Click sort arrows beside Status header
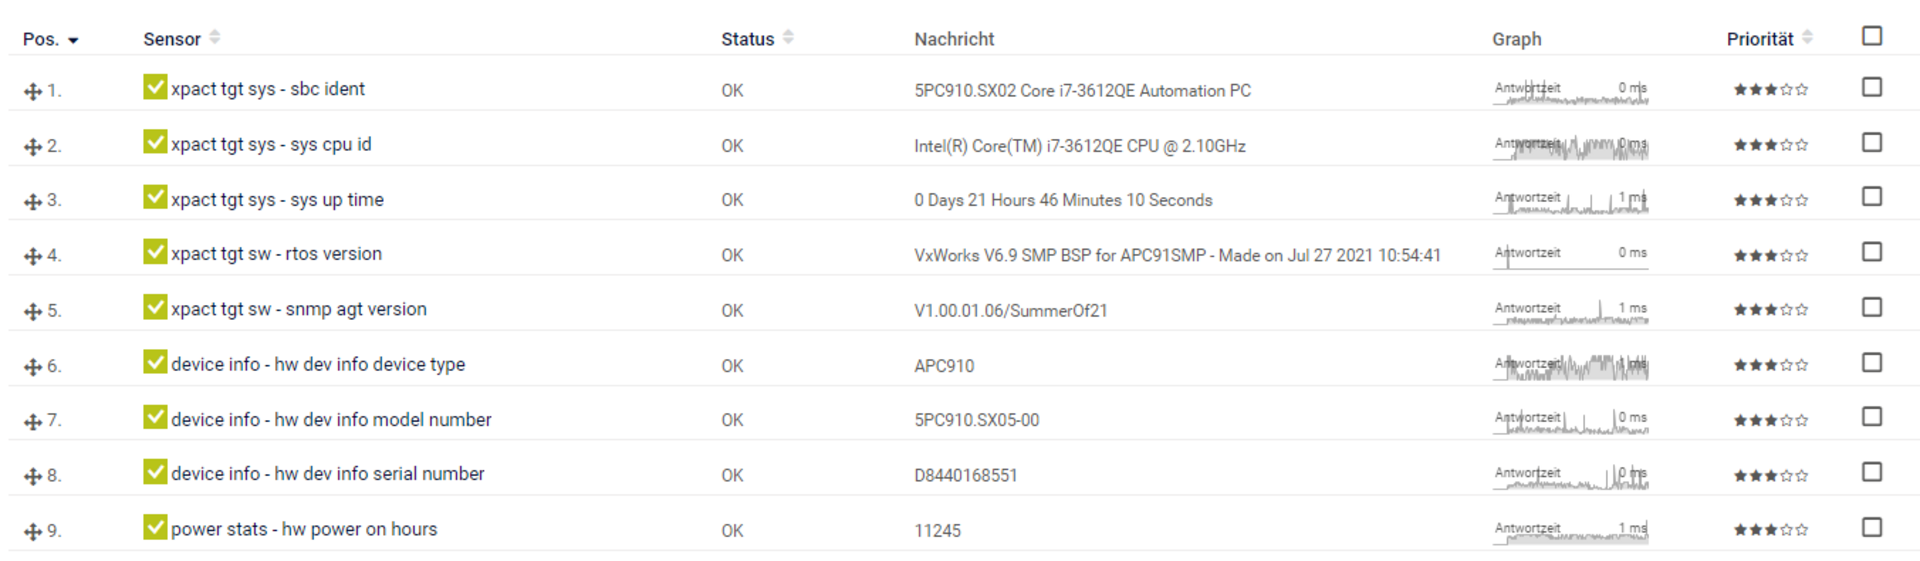This screenshot has width=1920, height=561. pos(788,38)
